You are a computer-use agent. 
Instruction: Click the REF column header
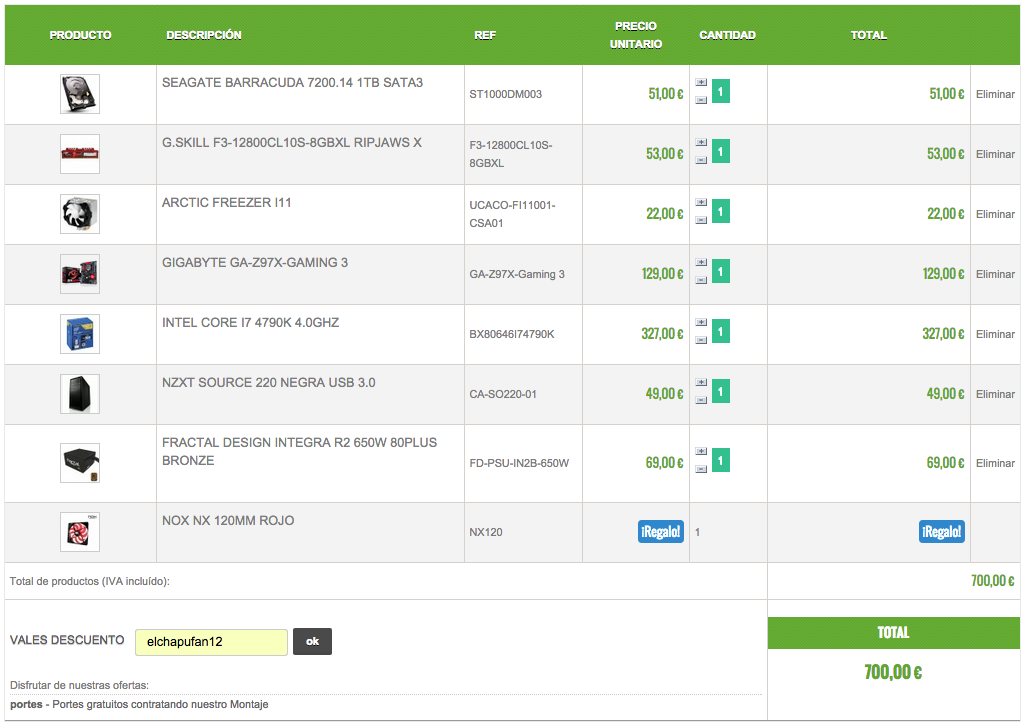coord(485,35)
